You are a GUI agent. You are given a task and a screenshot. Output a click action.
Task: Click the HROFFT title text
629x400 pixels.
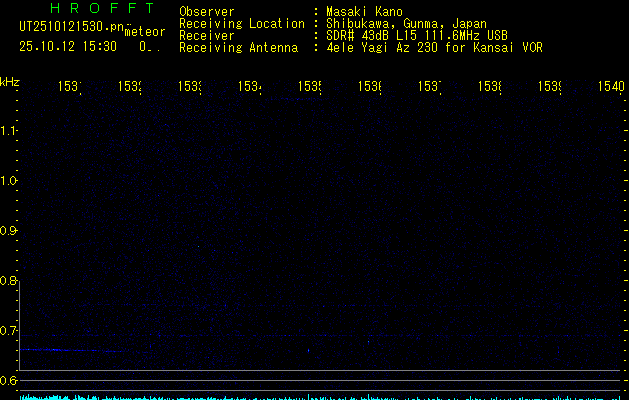point(103,8)
